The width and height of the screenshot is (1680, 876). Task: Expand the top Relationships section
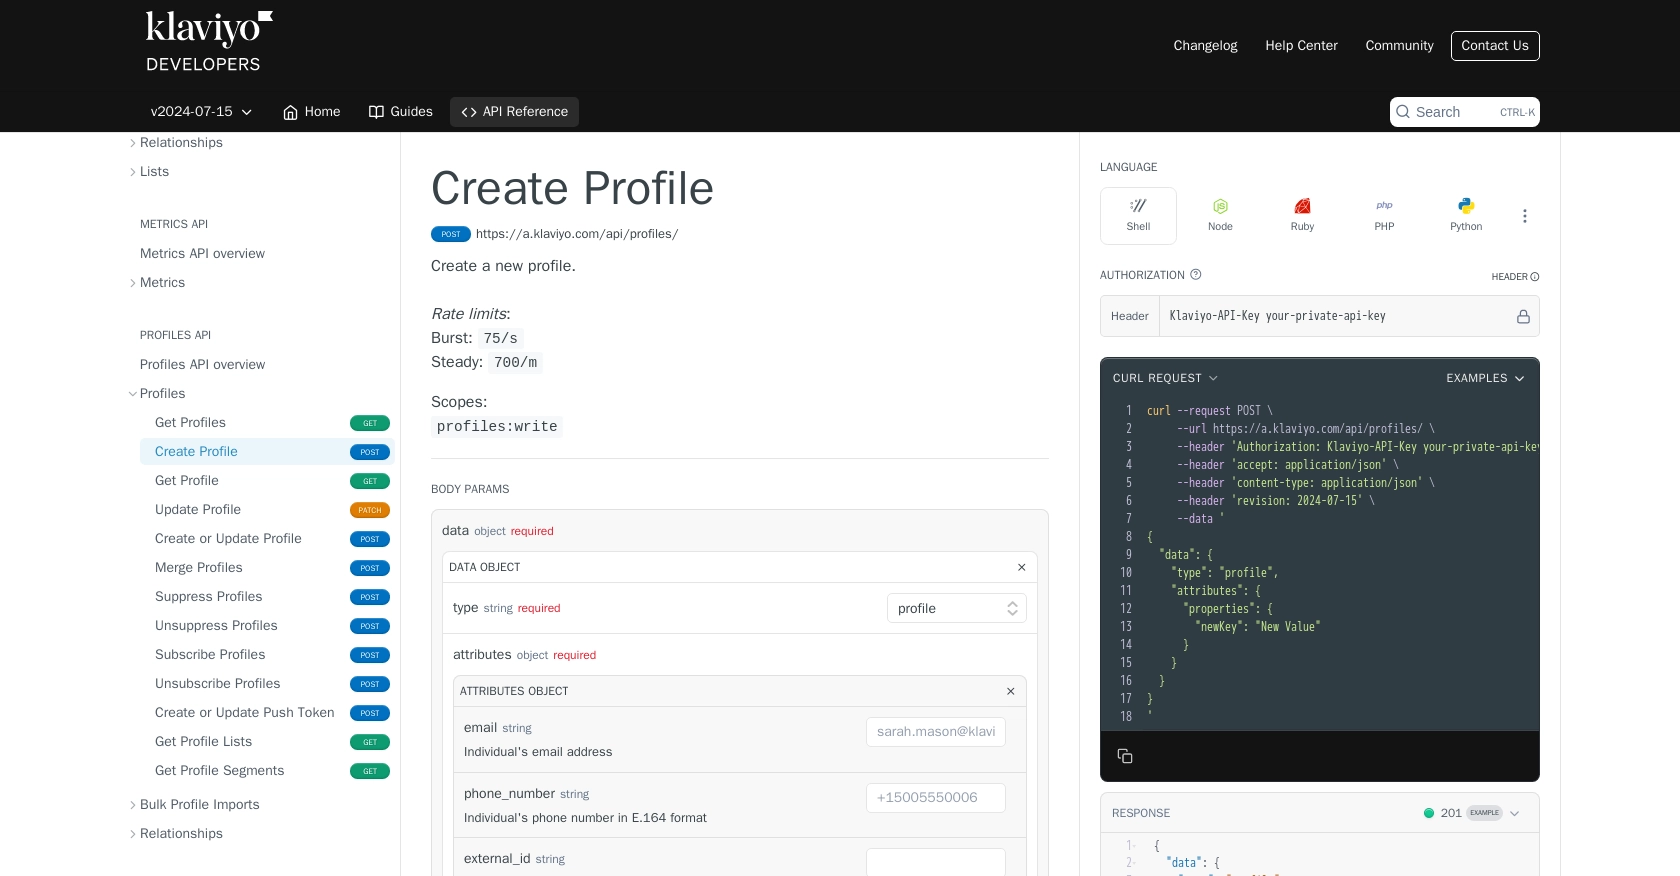pos(133,143)
